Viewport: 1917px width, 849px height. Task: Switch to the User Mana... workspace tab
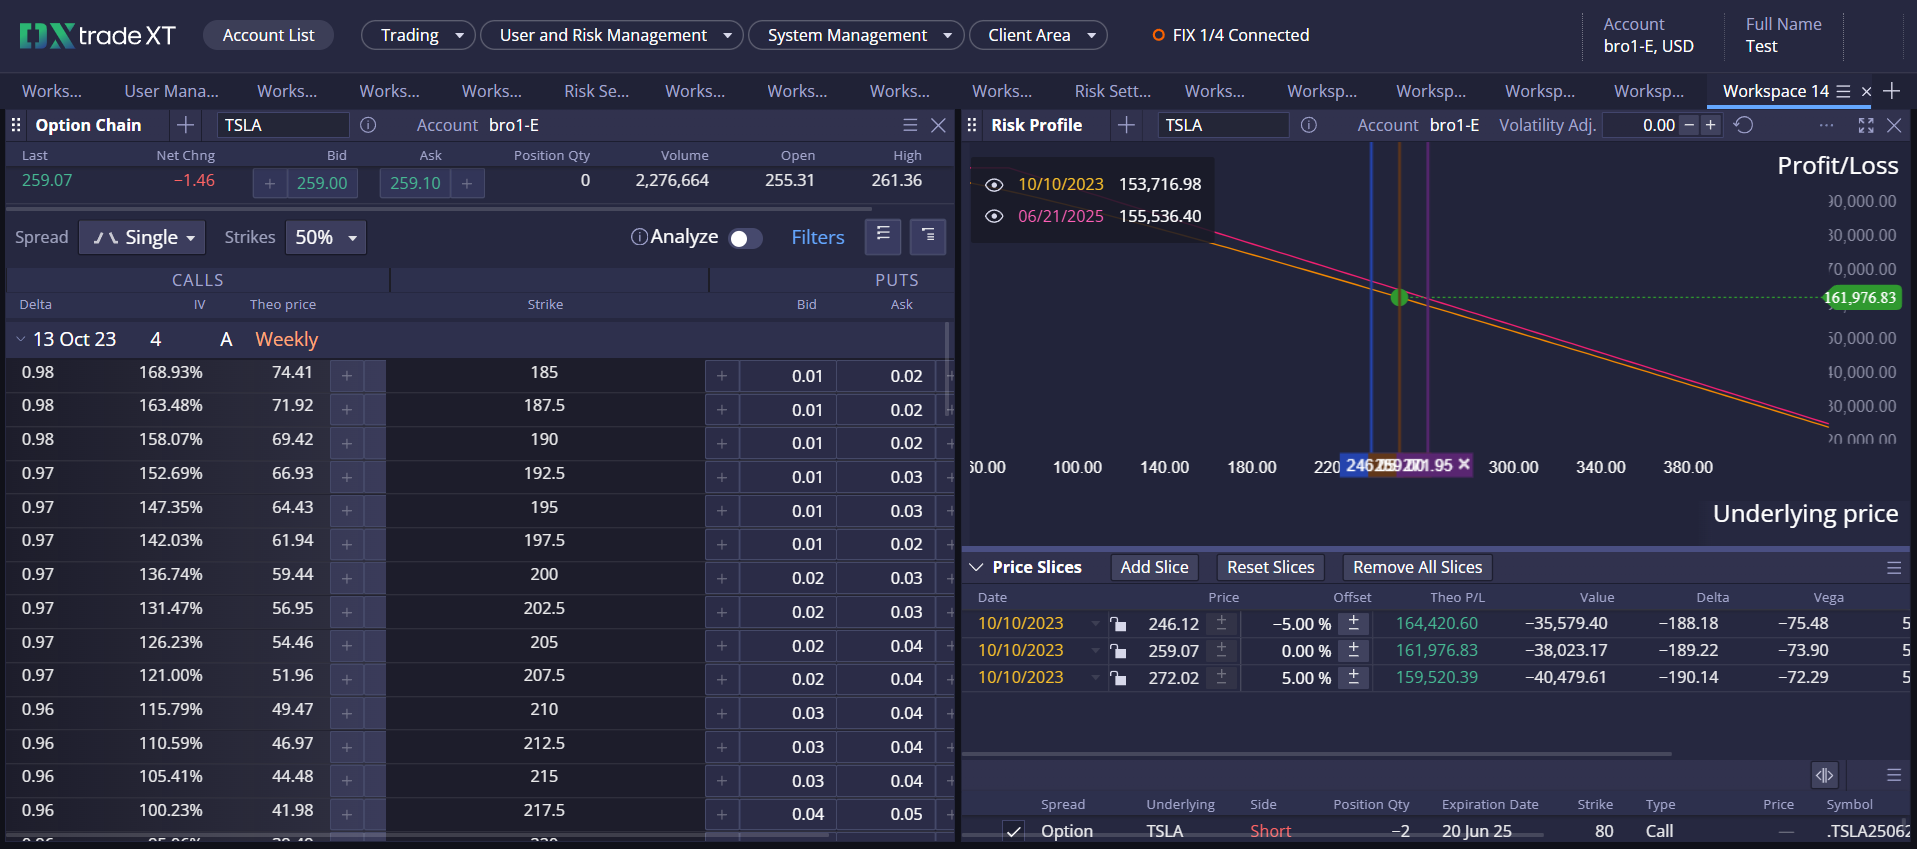(x=171, y=91)
